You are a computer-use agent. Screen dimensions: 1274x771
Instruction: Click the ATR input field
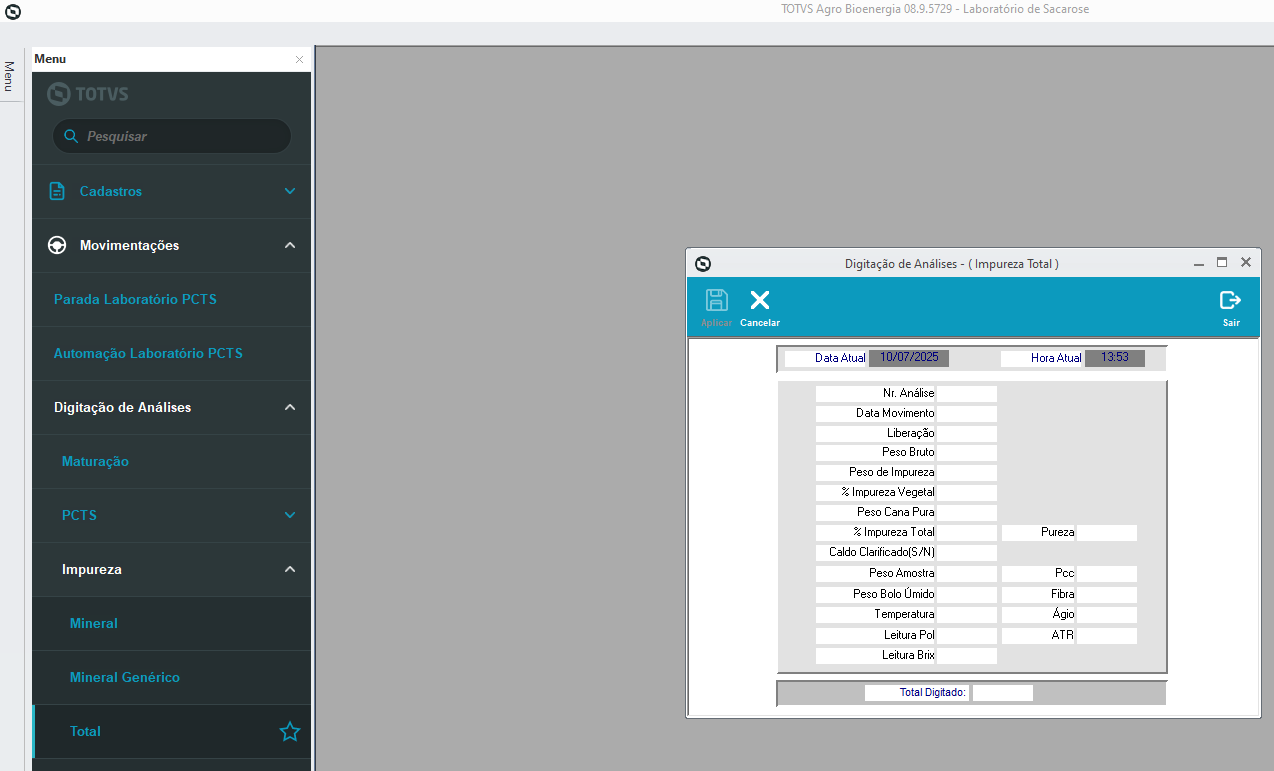coord(1107,636)
